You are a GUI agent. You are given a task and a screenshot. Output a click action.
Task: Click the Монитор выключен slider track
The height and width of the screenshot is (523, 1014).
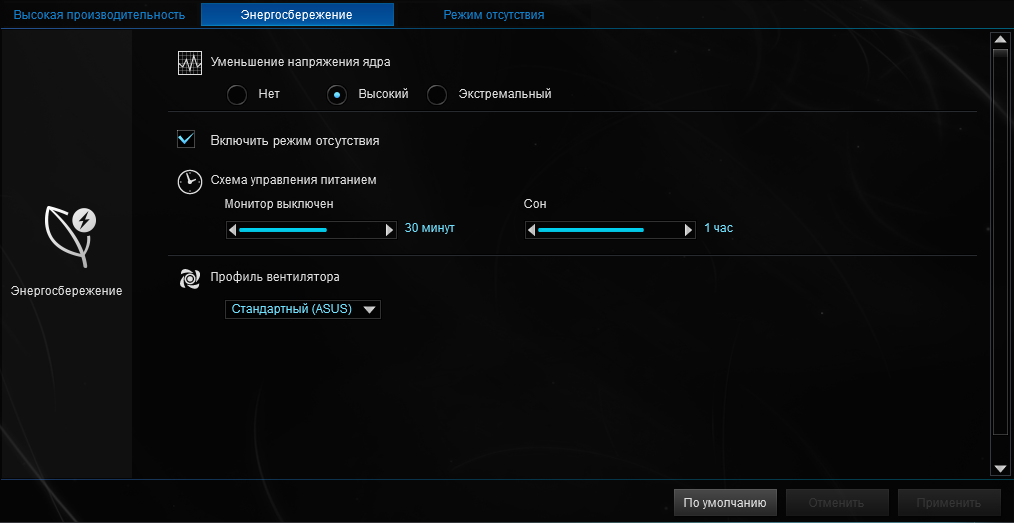(x=311, y=230)
